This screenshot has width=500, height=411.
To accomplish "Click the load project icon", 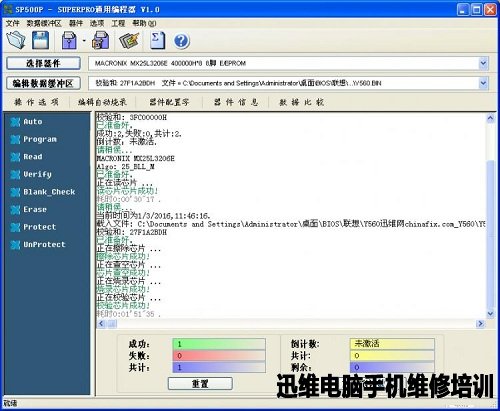I will click(x=69, y=40).
